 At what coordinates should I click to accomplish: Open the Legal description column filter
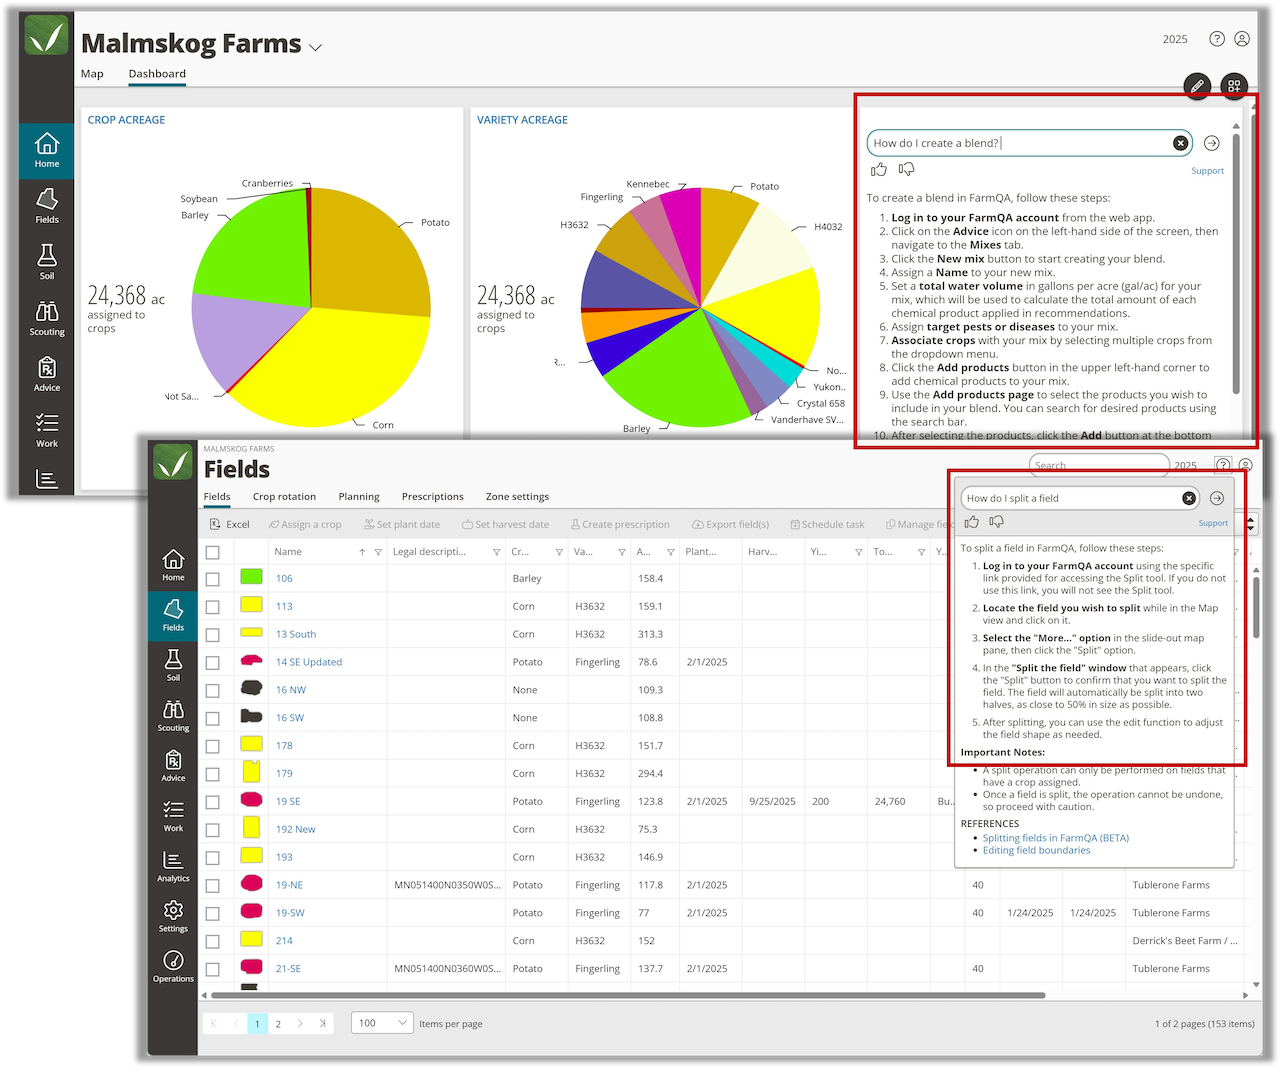point(497,552)
